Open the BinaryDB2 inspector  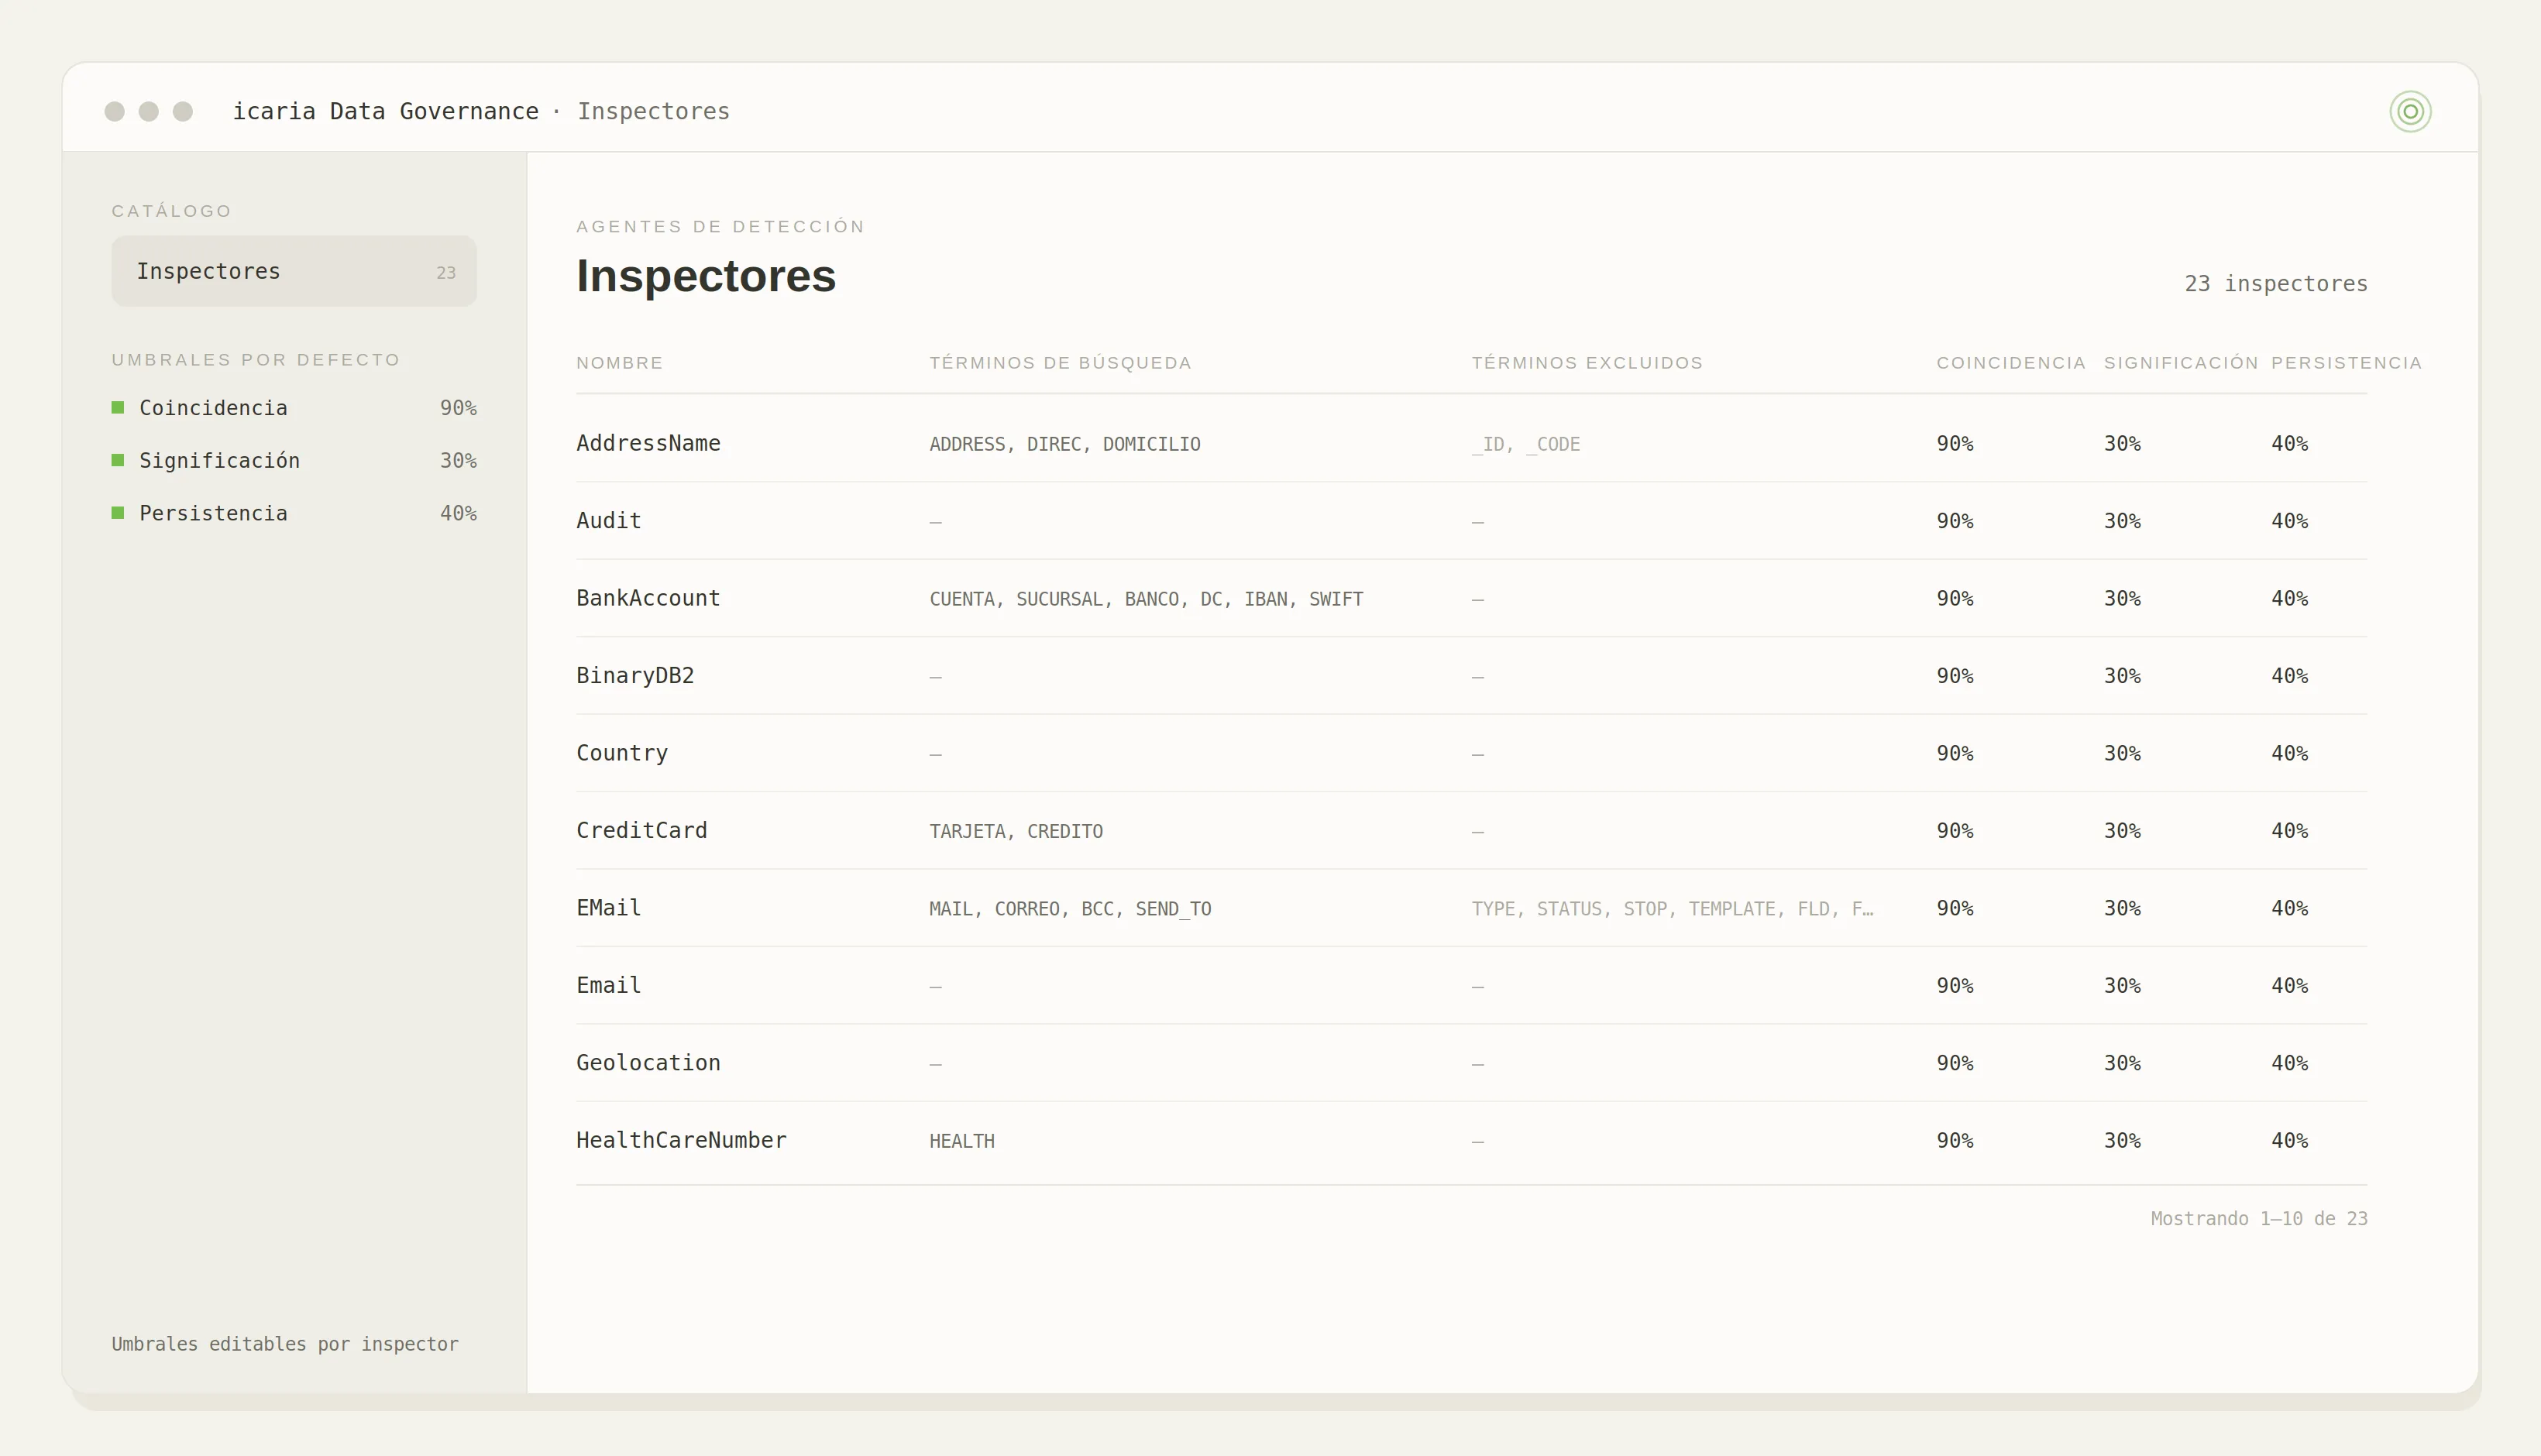(x=1471, y=676)
